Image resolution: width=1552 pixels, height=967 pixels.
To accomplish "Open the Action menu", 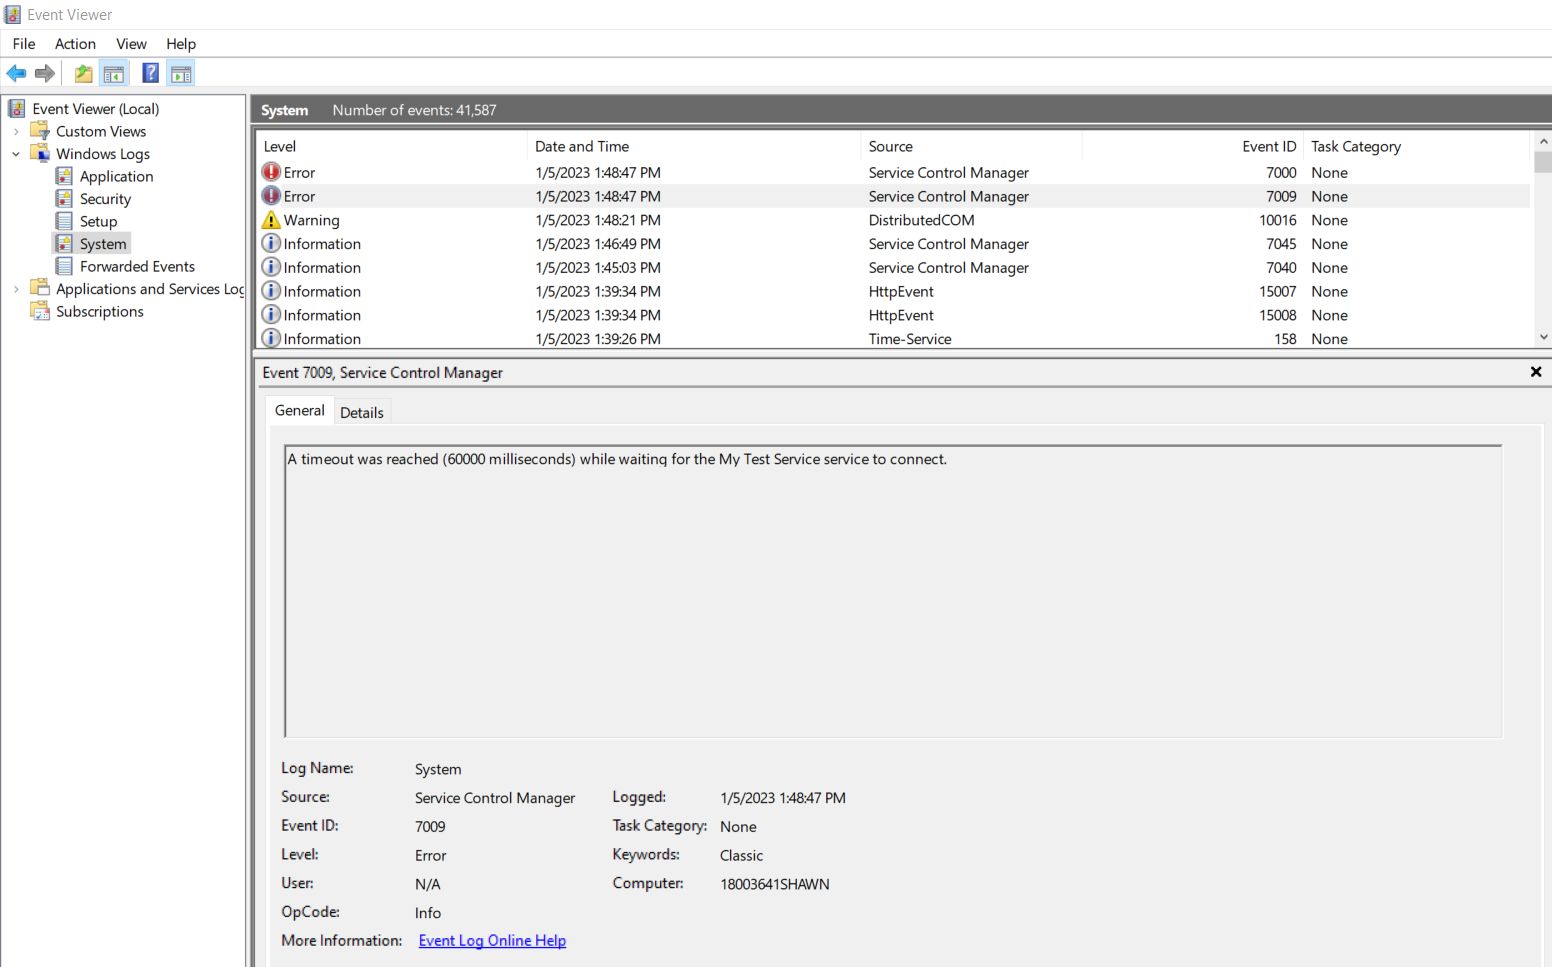I will click(x=75, y=44).
